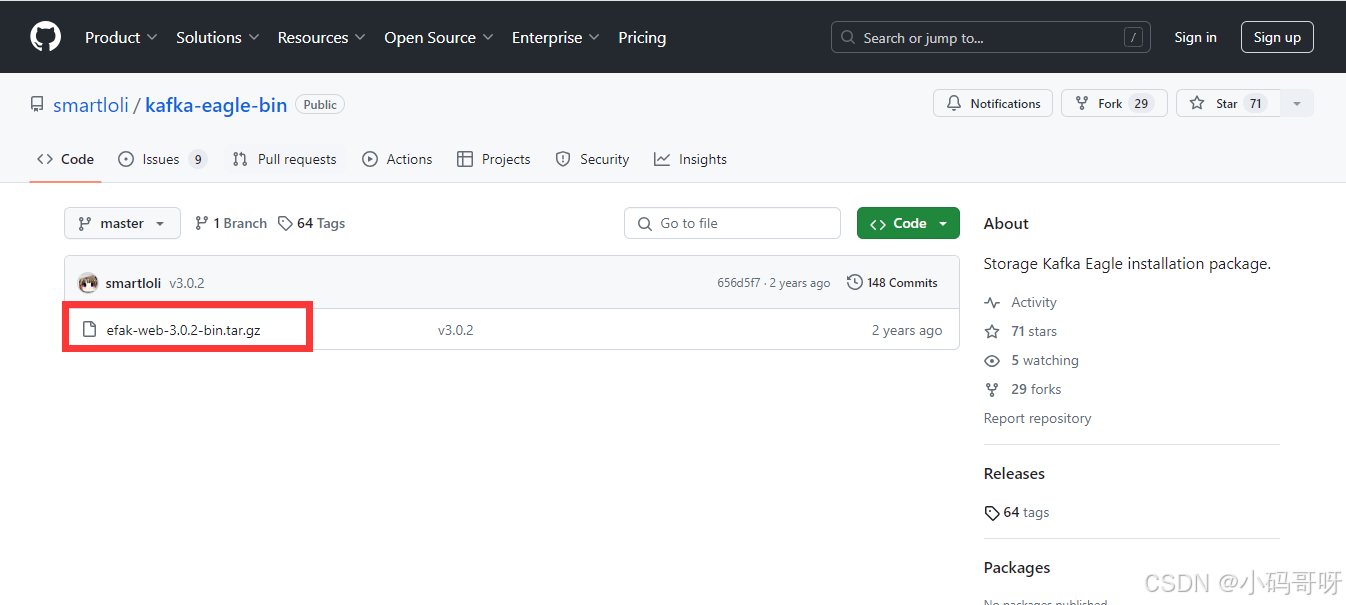Open the smartloli owner profile link
1346x605 pixels.
pyautogui.click(x=91, y=104)
